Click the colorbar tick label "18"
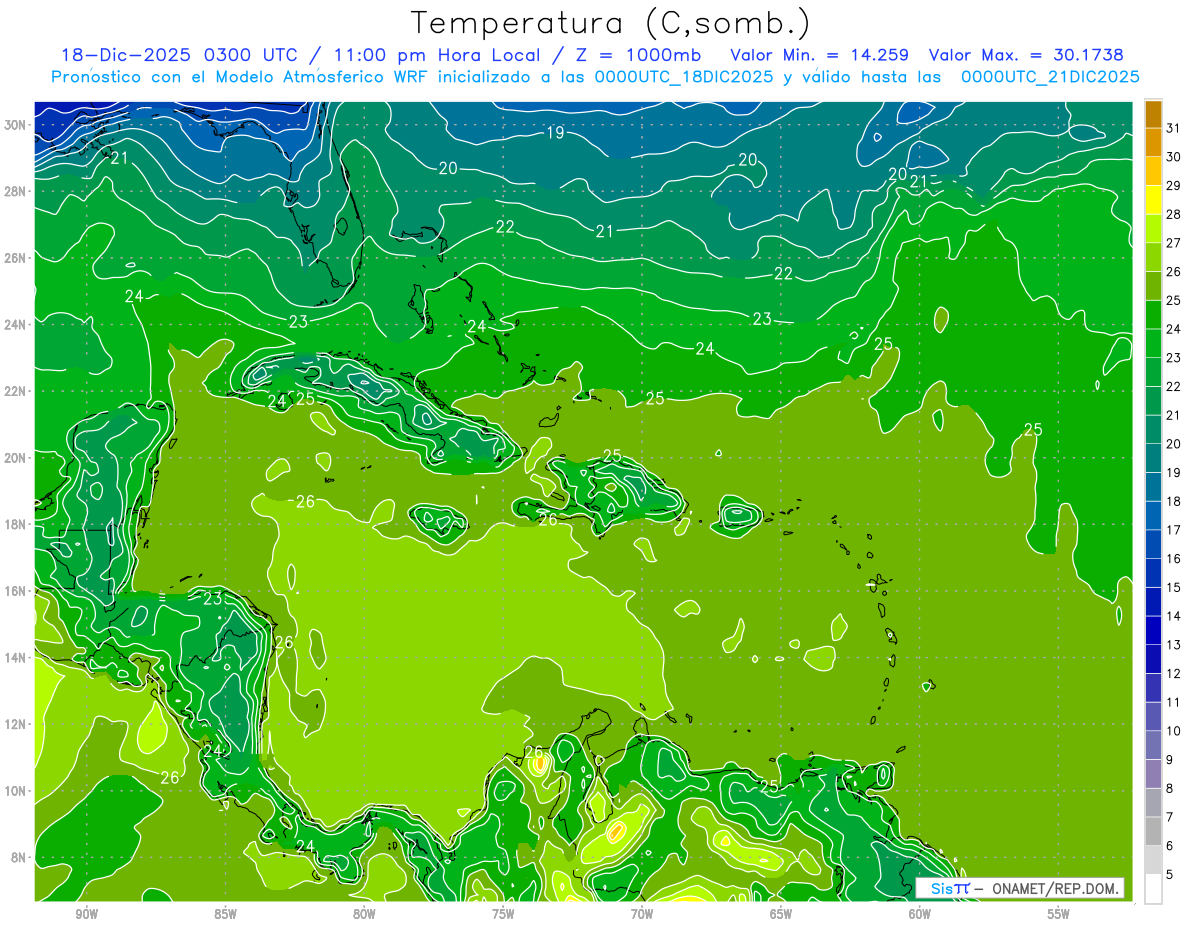 pos(1173,501)
